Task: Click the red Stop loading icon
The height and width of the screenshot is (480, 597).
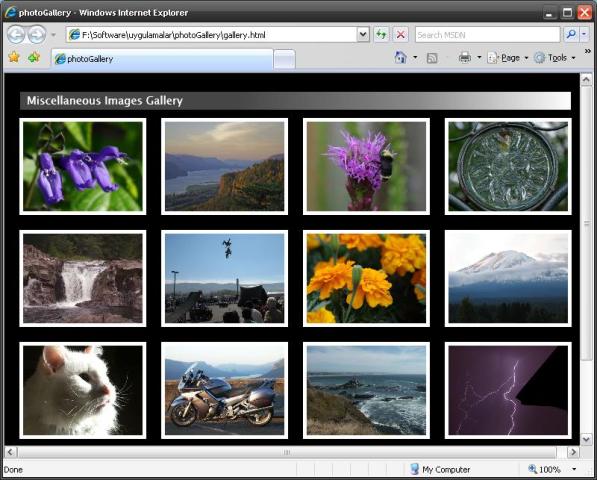Action: (x=401, y=35)
